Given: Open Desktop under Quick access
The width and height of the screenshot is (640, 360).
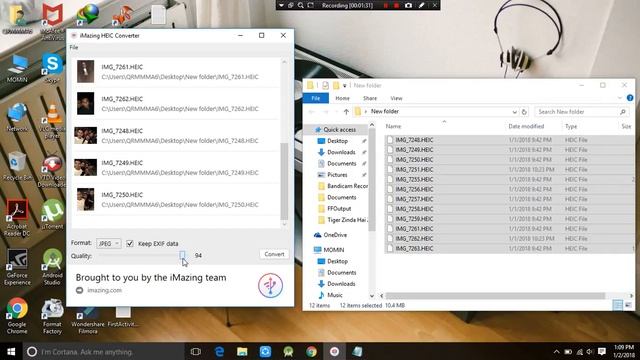Looking at the screenshot, I should pyautogui.click(x=337, y=141).
